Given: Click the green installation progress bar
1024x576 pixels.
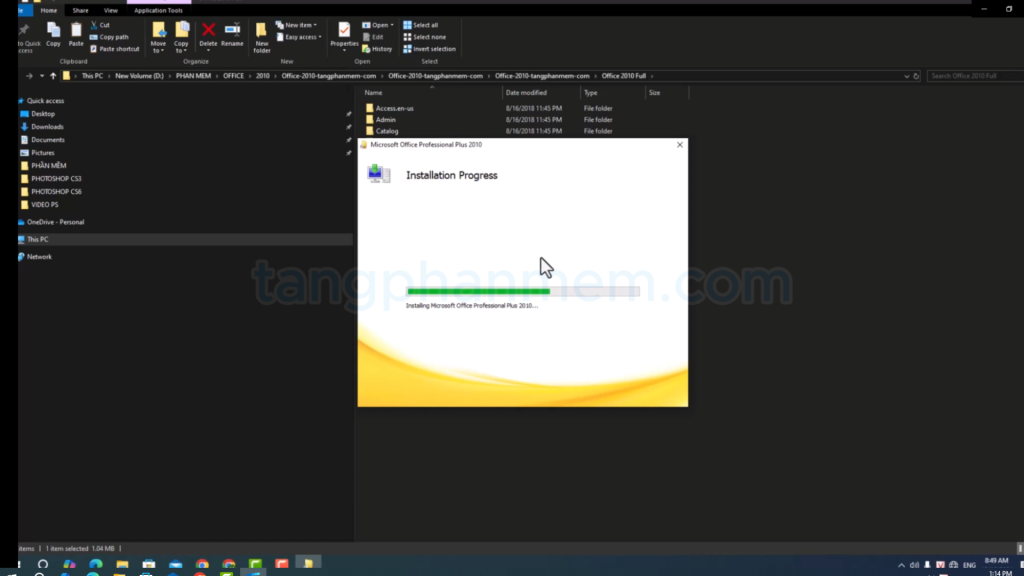Looking at the screenshot, I should pyautogui.click(x=523, y=291).
